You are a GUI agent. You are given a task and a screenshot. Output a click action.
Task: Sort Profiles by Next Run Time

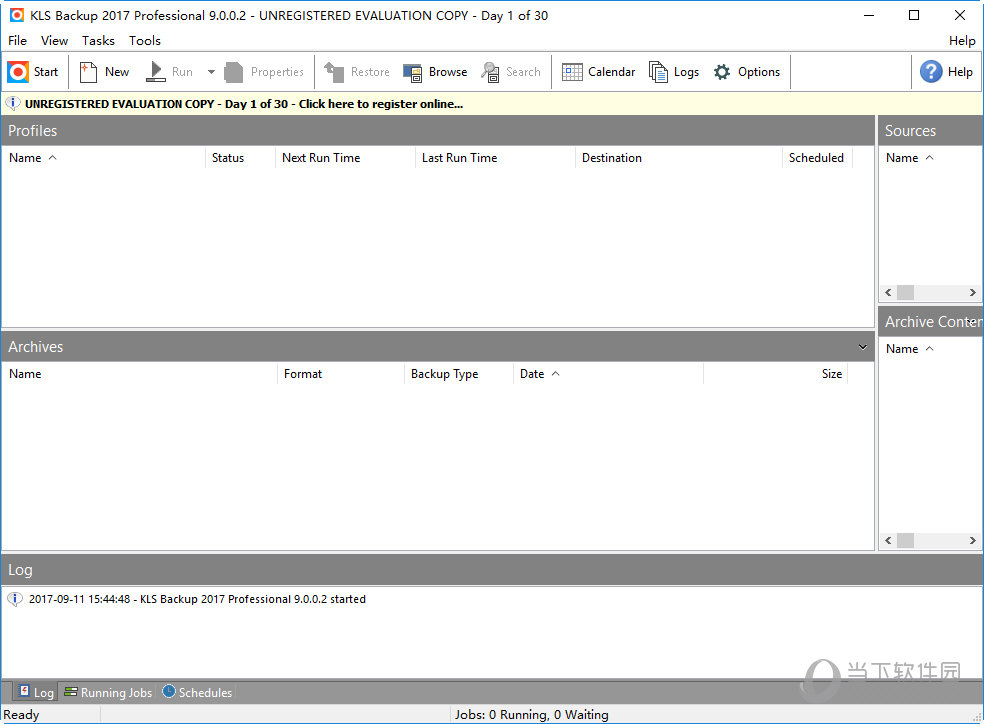[x=345, y=158]
